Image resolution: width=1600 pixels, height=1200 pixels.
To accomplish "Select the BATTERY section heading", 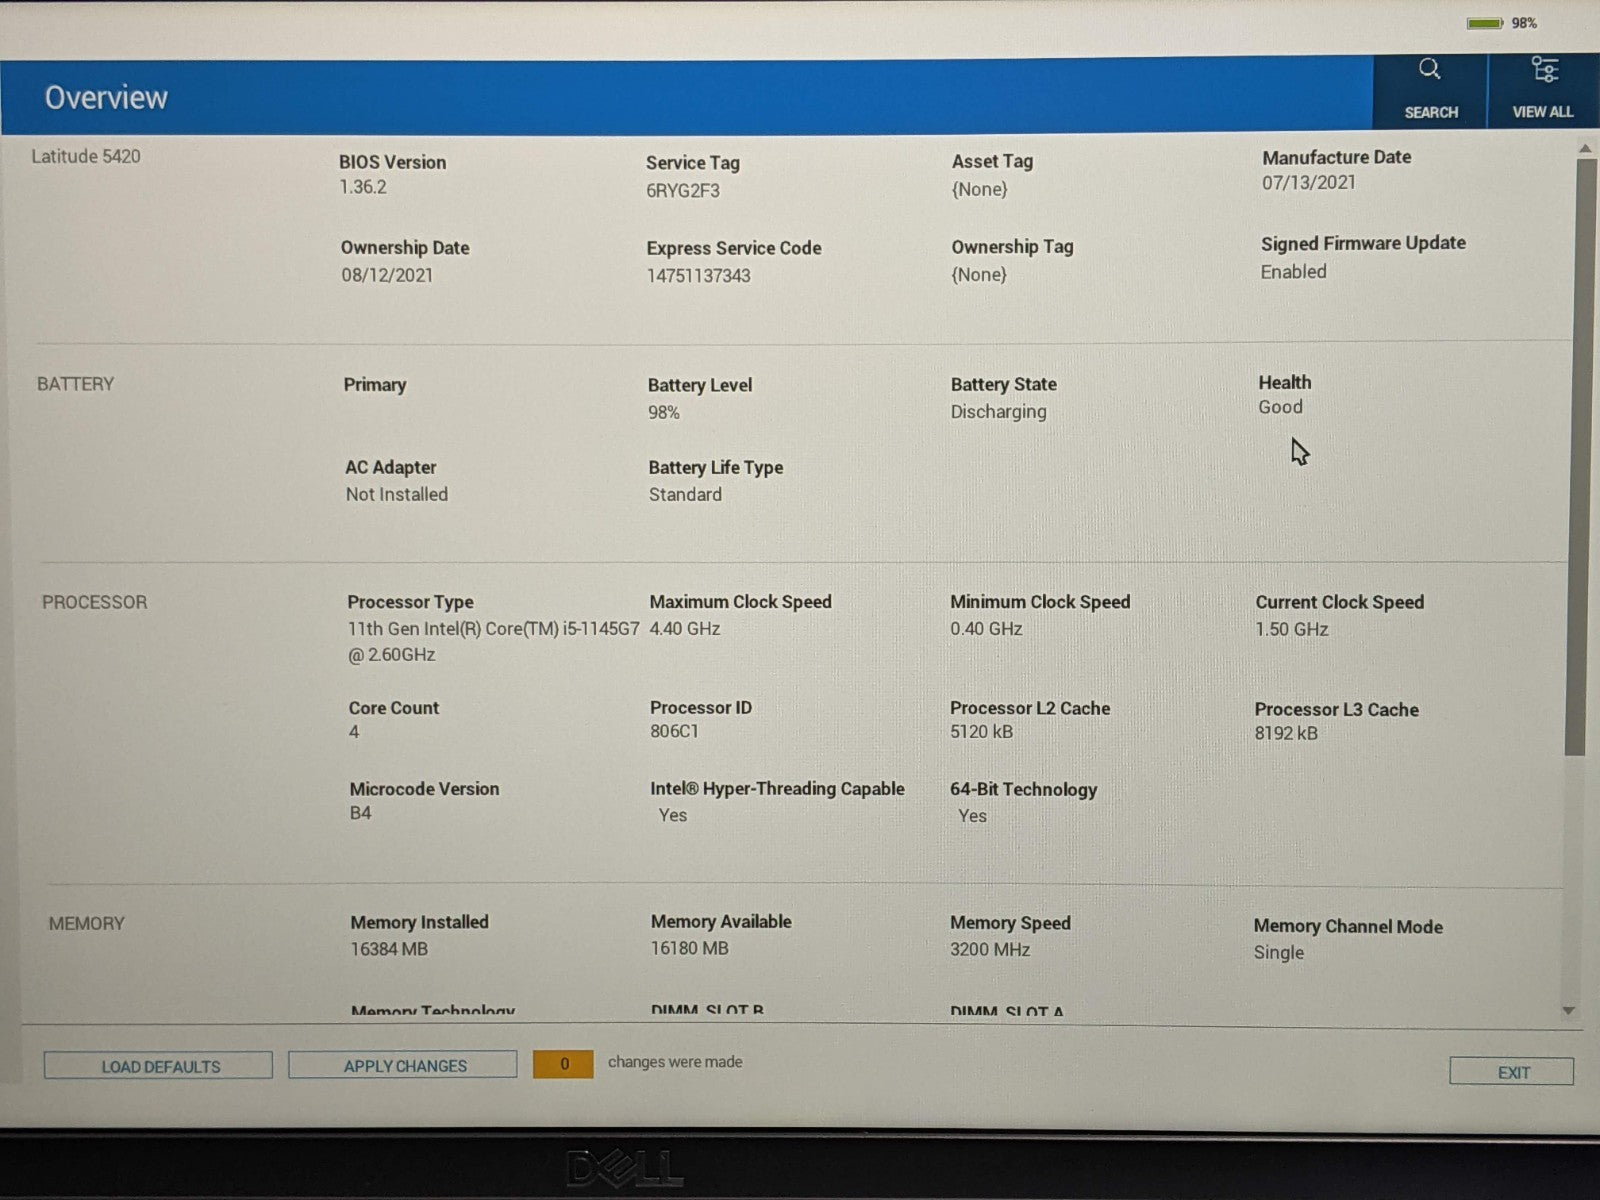I will (75, 384).
